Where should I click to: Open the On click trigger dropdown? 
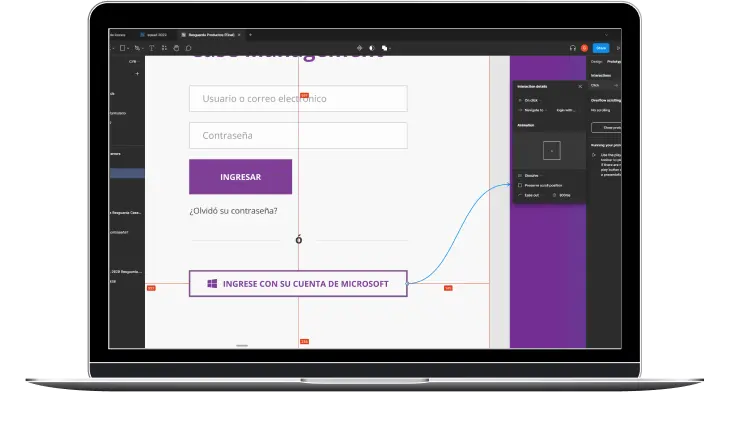(x=532, y=100)
